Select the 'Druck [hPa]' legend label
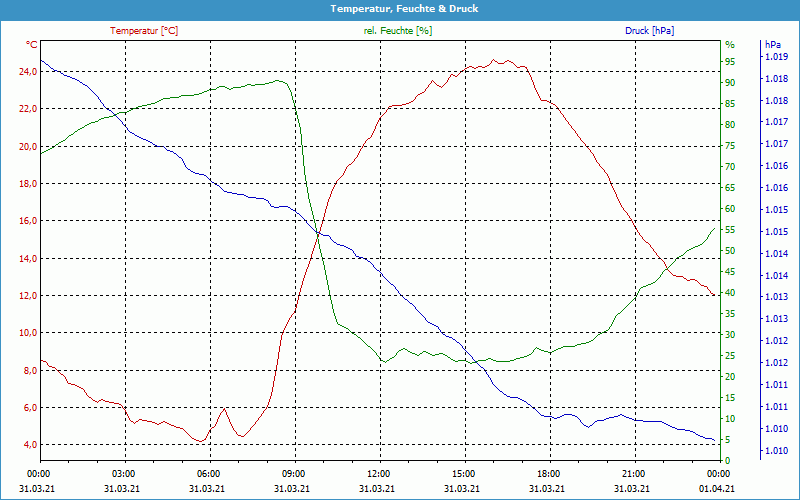Viewport: 800px width, 500px height. point(649,31)
